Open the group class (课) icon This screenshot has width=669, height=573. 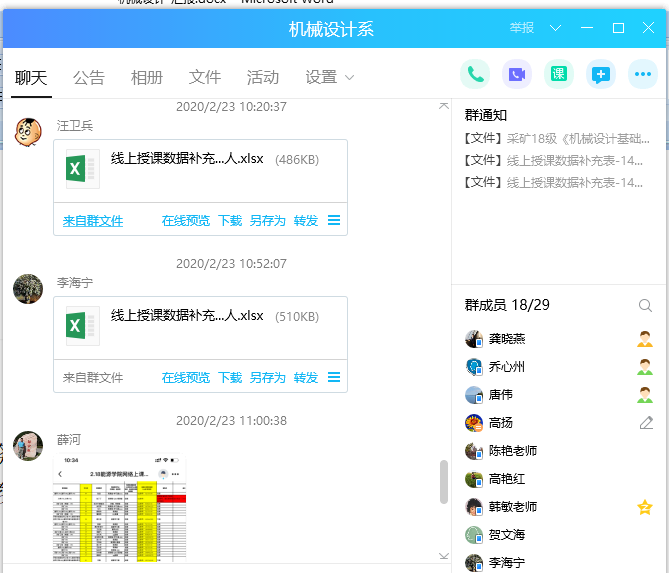559,74
